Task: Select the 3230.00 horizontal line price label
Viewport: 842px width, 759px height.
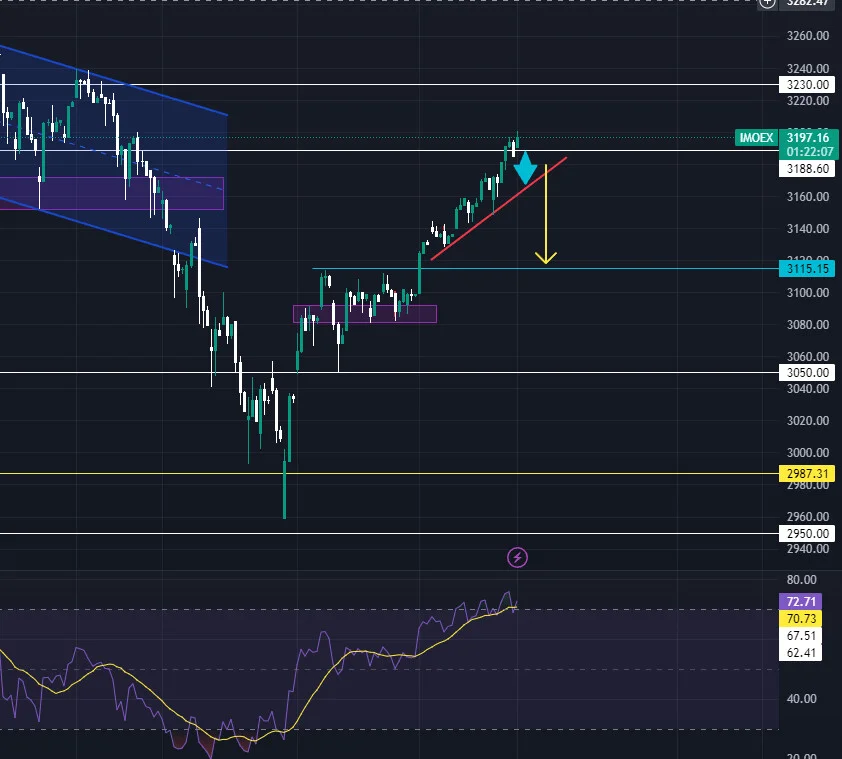Action: tap(807, 84)
